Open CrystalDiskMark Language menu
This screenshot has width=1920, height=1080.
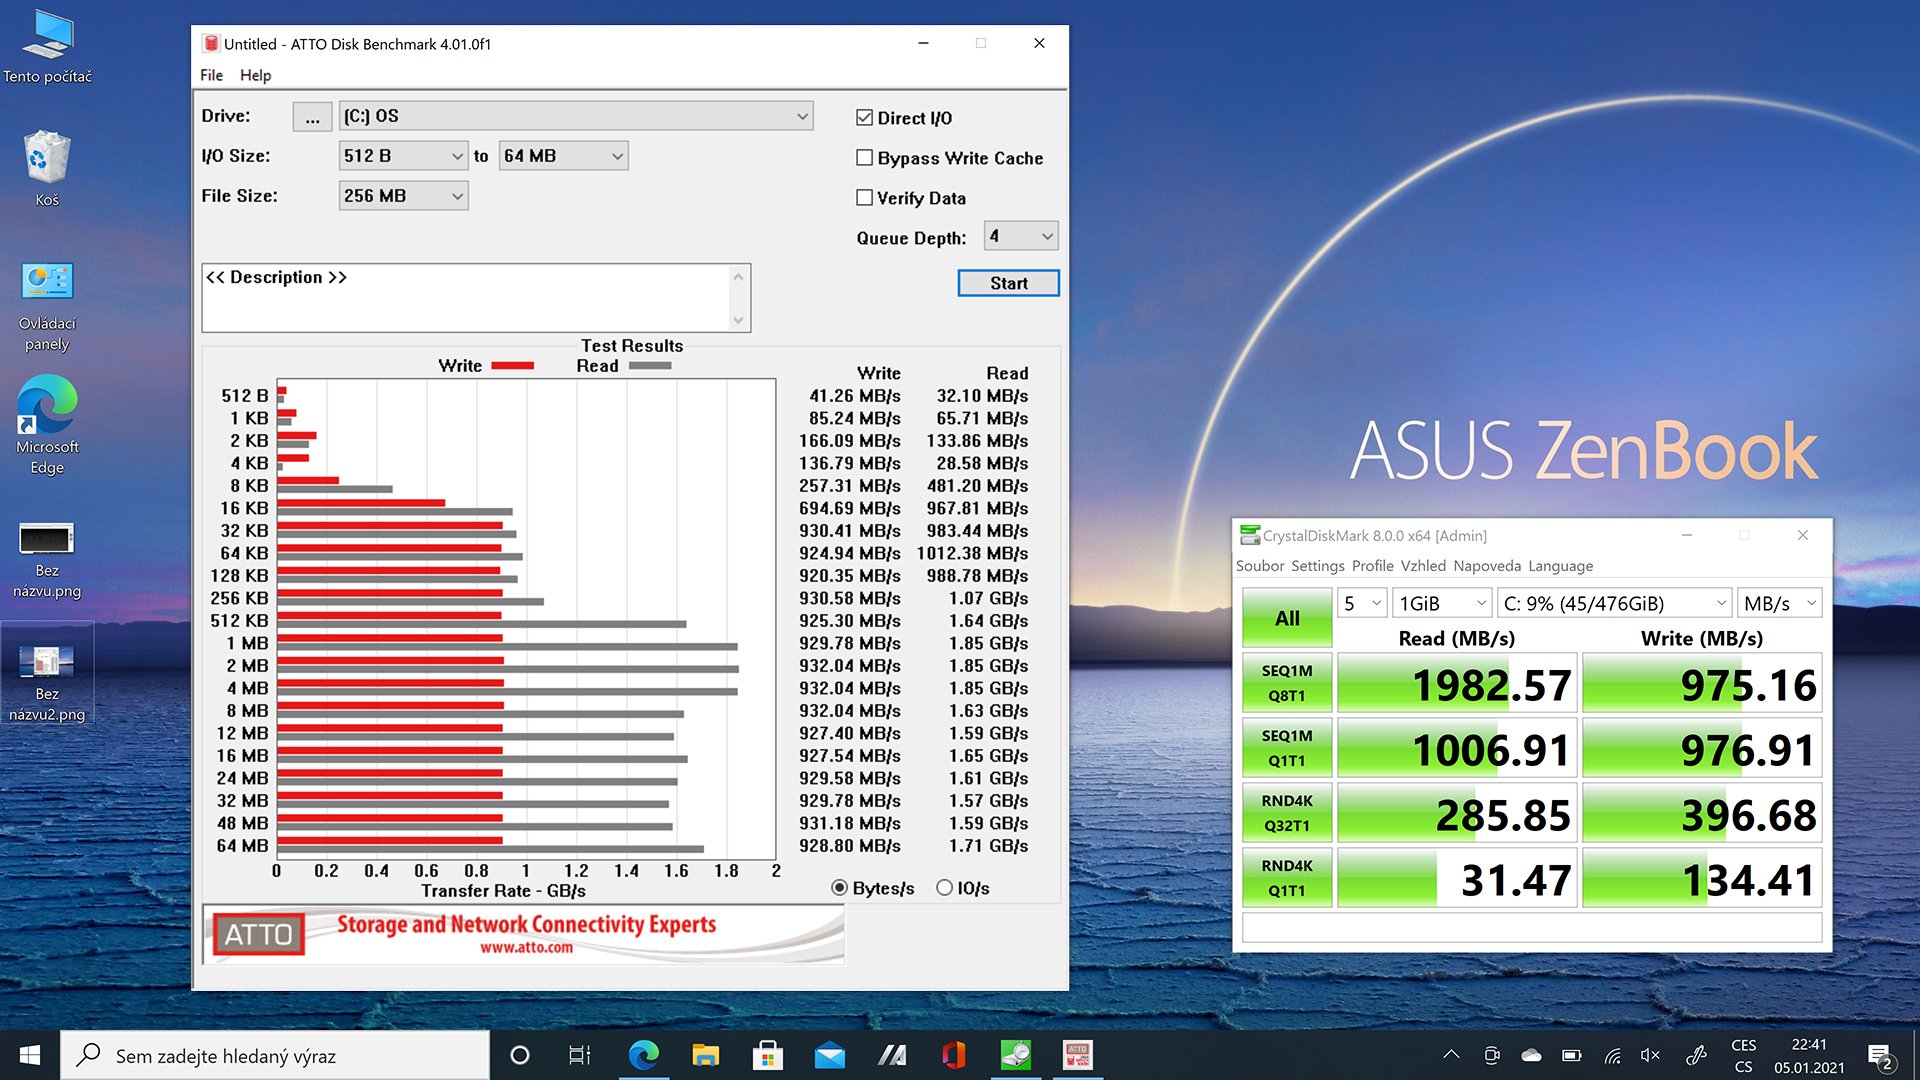(x=1560, y=566)
